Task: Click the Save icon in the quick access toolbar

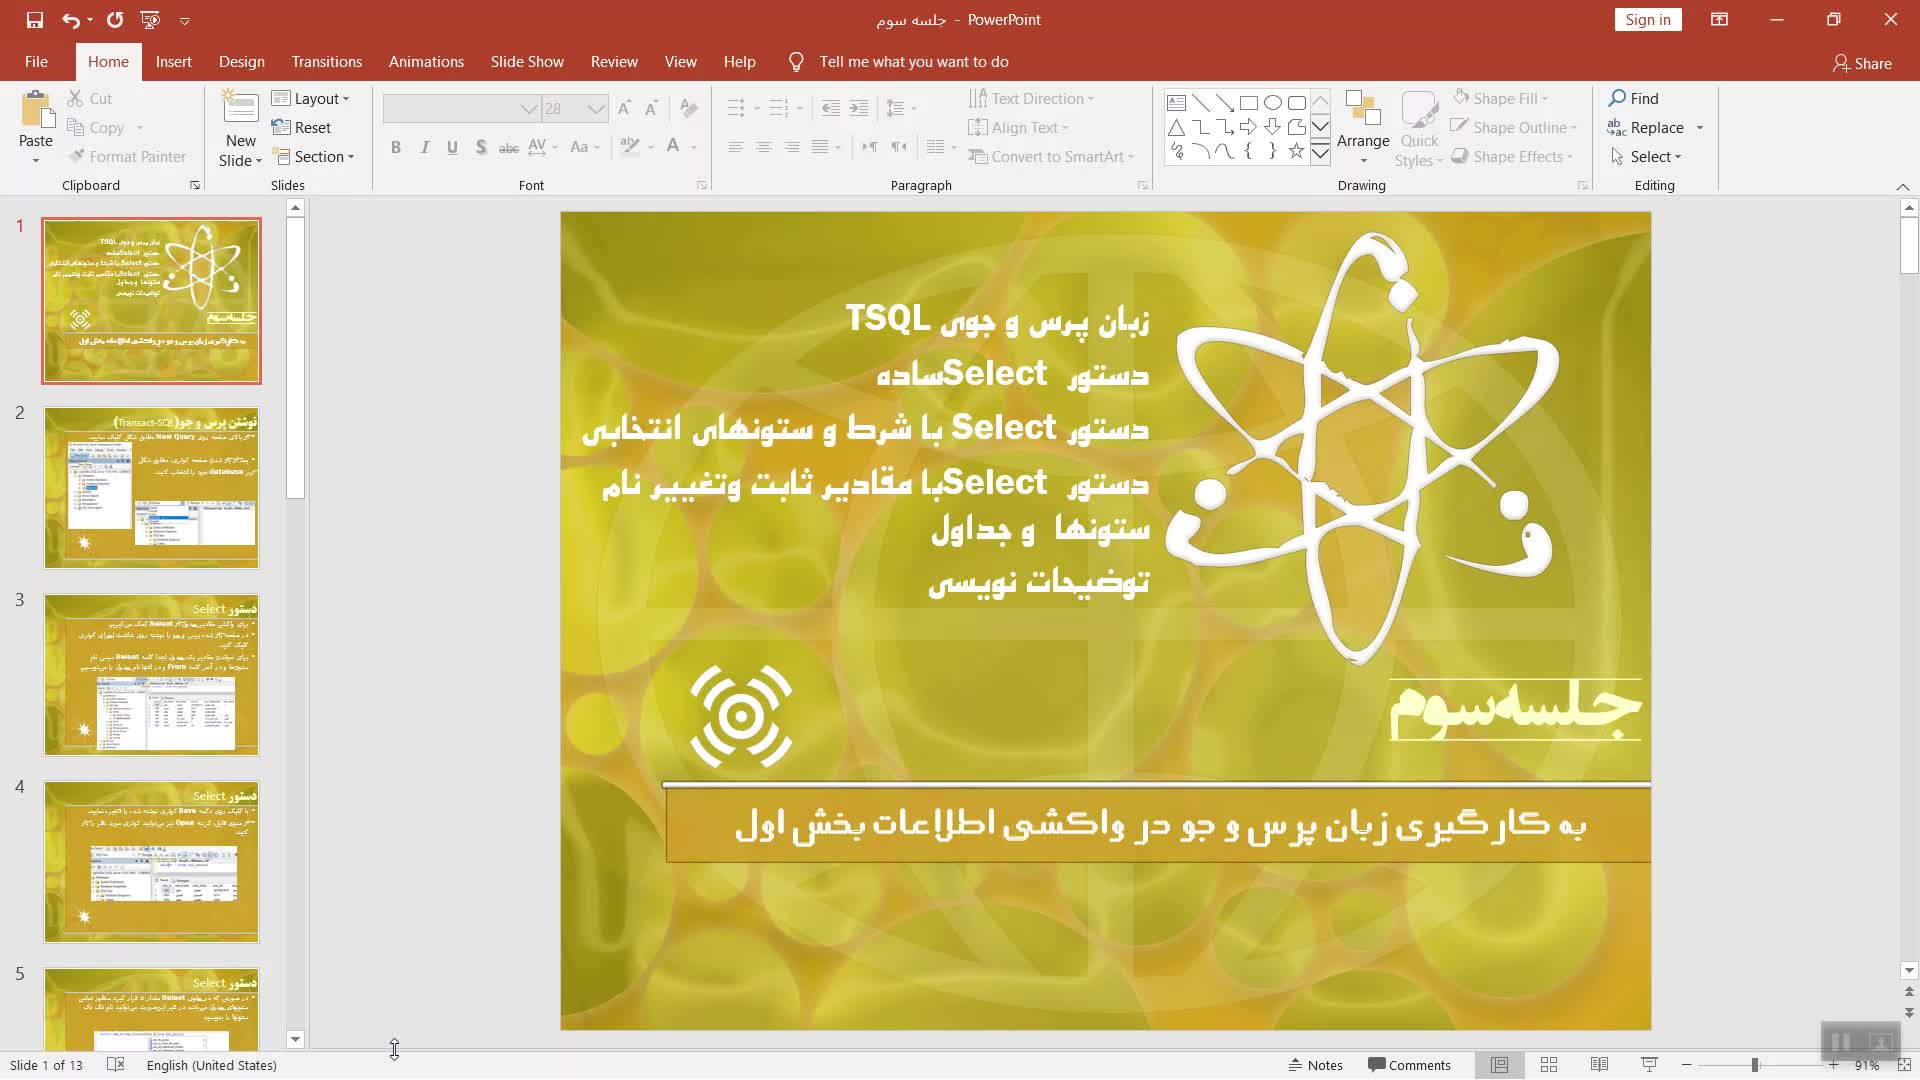Action: pyautogui.click(x=34, y=20)
